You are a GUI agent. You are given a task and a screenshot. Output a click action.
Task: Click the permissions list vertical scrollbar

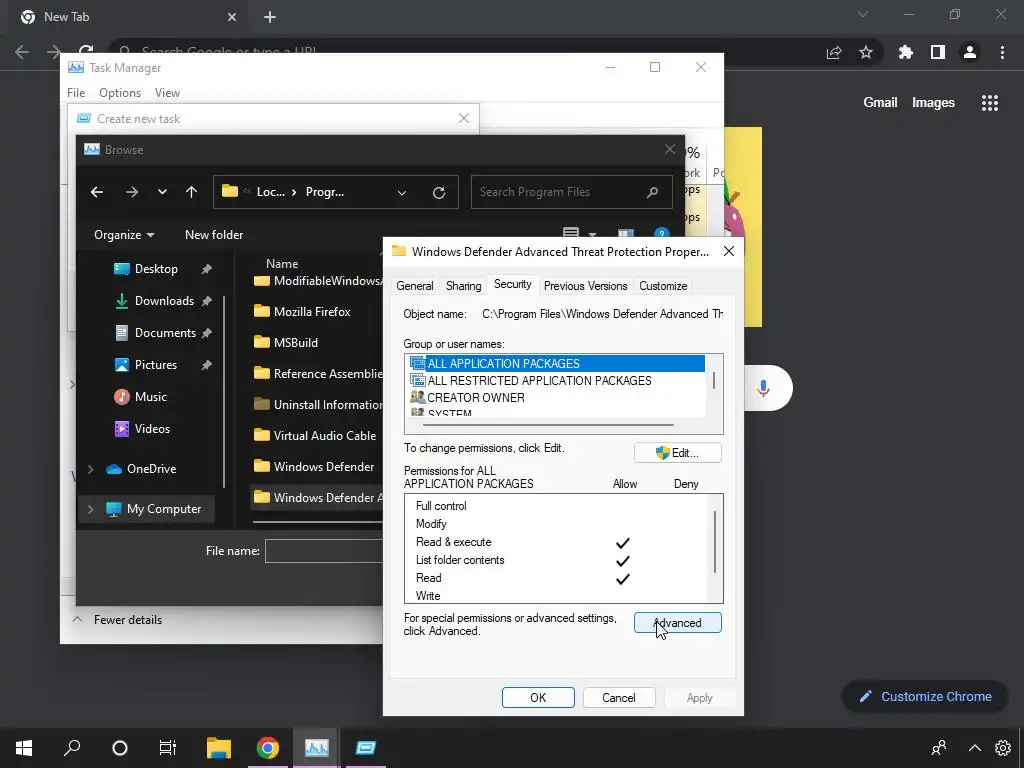[x=716, y=542]
